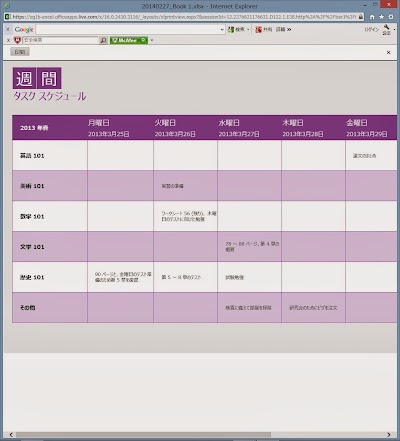The width and height of the screenshot is (400, 441).
Task: Click the browser address bar URL
Action: [x=184, y=17]
